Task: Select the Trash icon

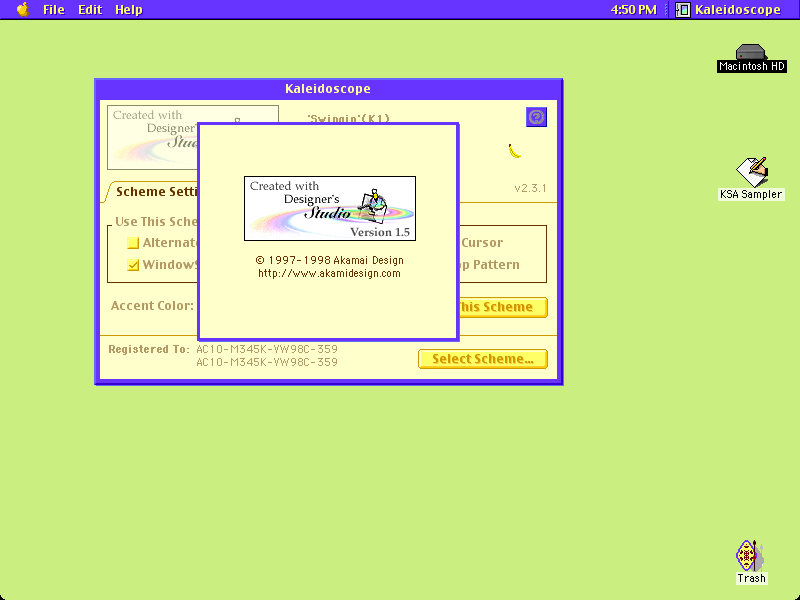Action: click(x=751, y=561)
